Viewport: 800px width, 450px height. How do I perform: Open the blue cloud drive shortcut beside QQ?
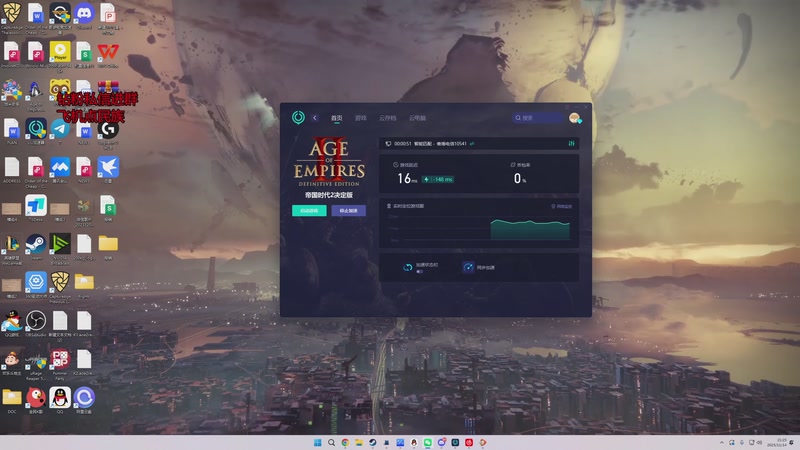[84, 397]
